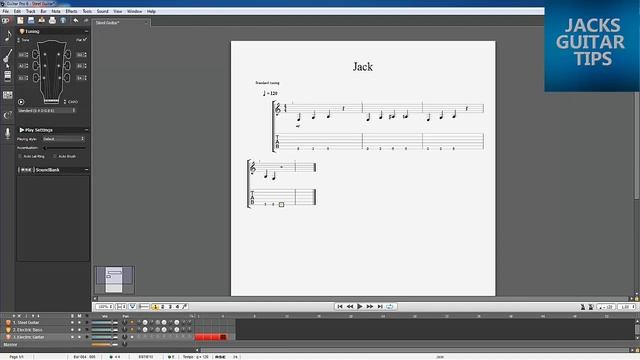Collapse the Play Settings section
640x360 pixels.
coord(86,130)
